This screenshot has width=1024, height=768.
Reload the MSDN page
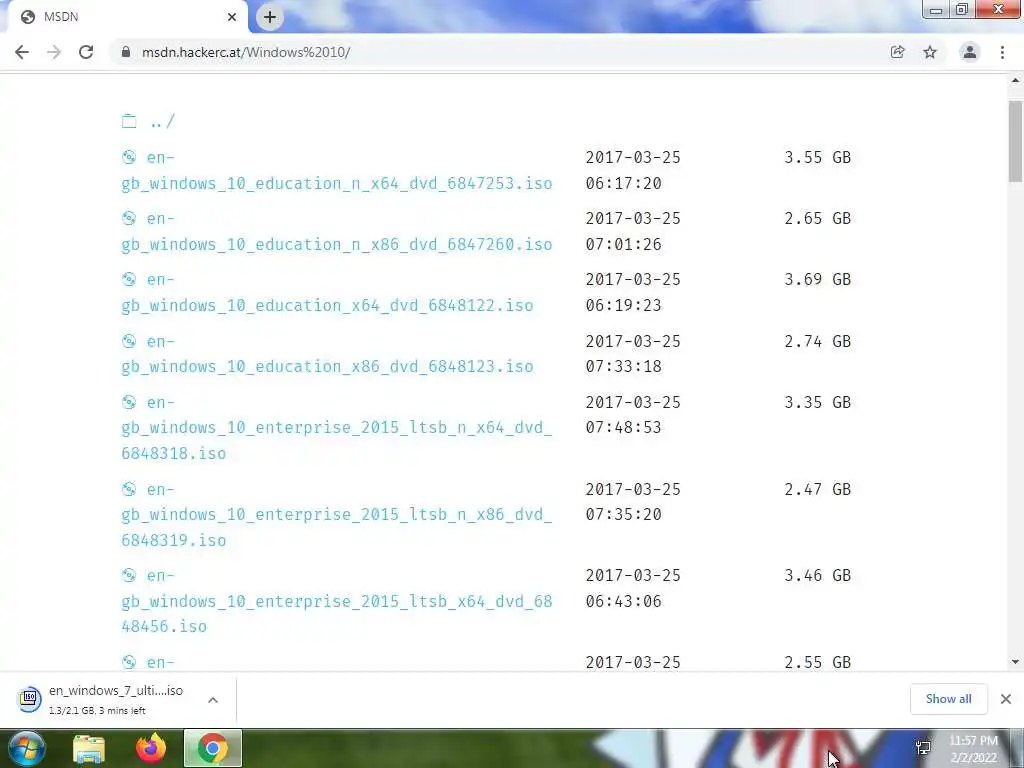(86, 52)
